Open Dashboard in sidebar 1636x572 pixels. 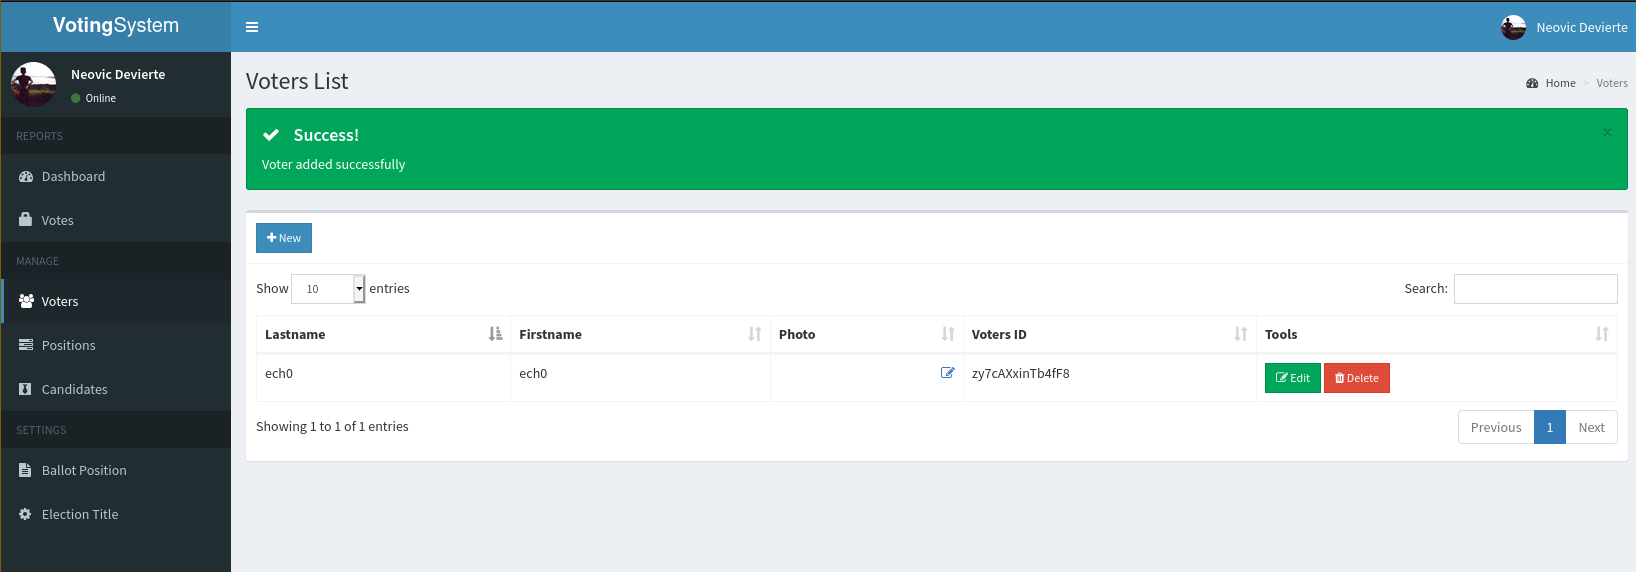(73, 176)
